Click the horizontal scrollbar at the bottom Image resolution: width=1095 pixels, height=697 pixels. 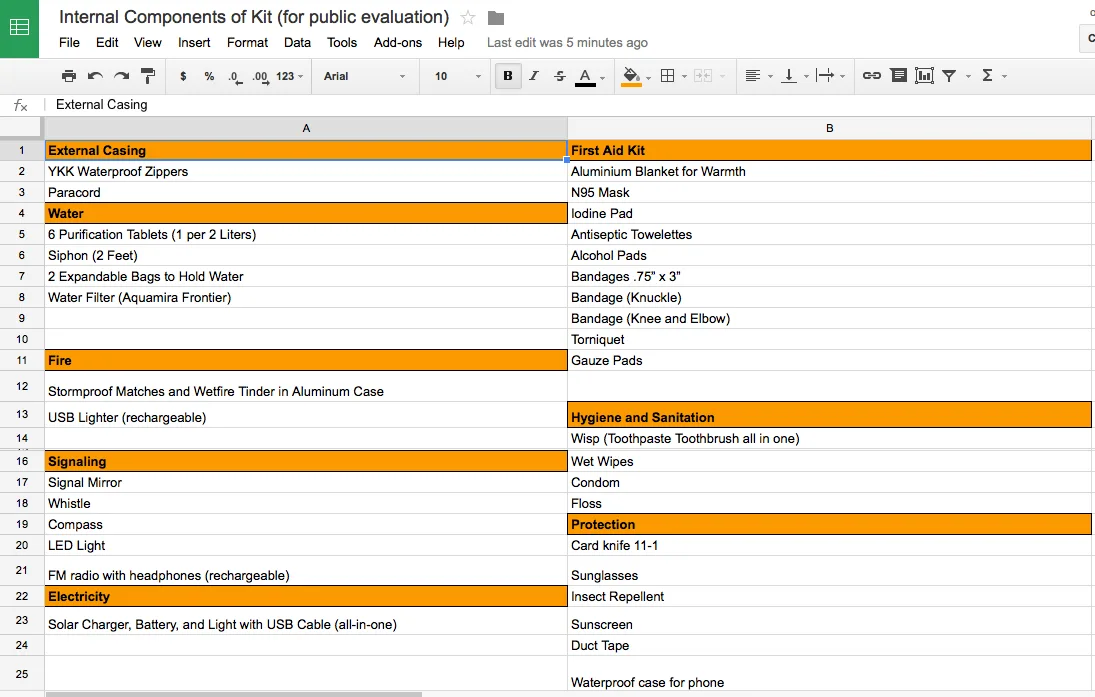point(234,694)
